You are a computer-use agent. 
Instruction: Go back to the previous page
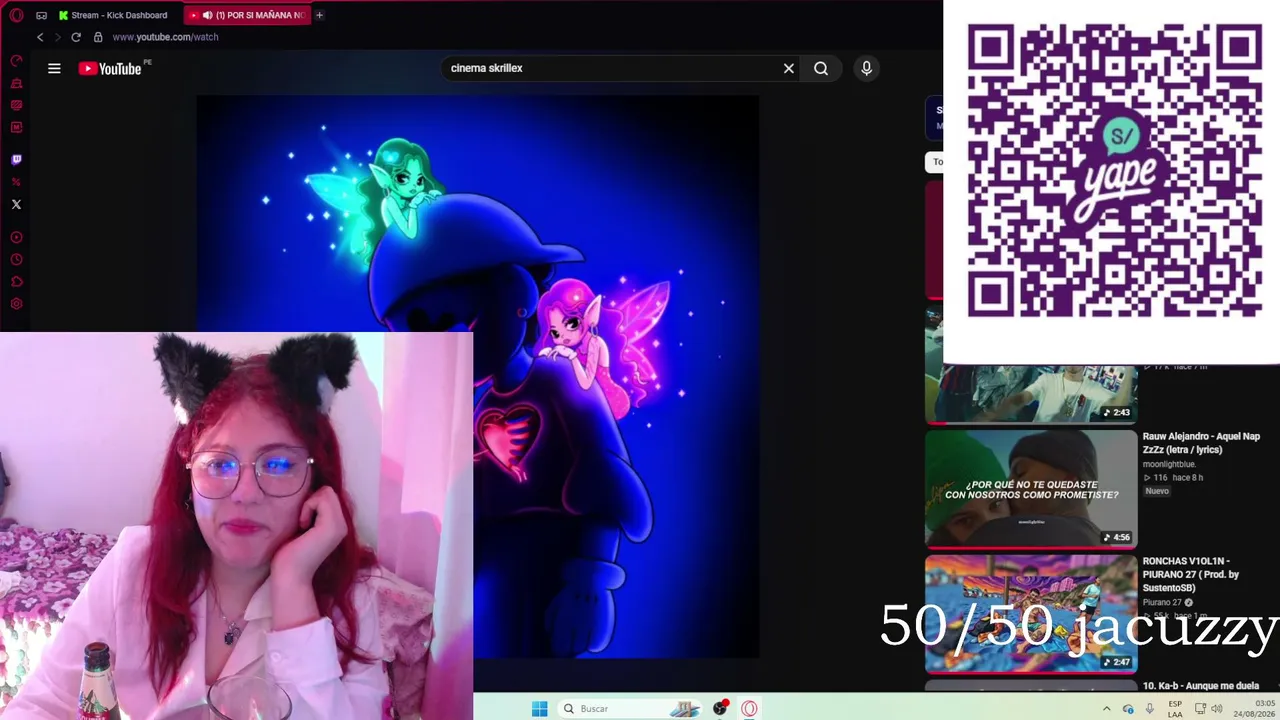point(40,37)
